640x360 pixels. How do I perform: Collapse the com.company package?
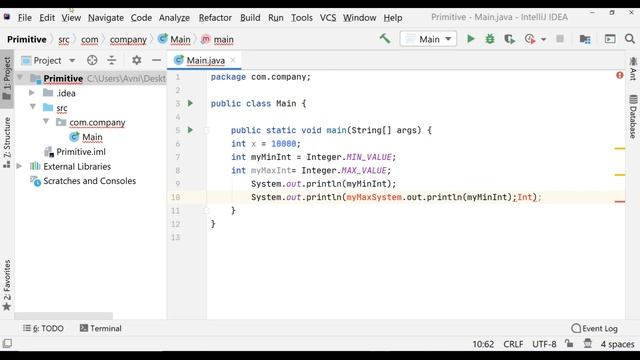point(46,122)
